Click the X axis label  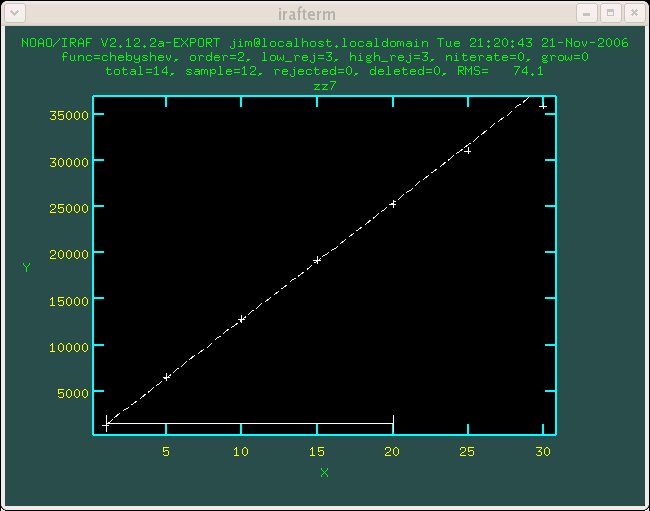click(324, 472)
